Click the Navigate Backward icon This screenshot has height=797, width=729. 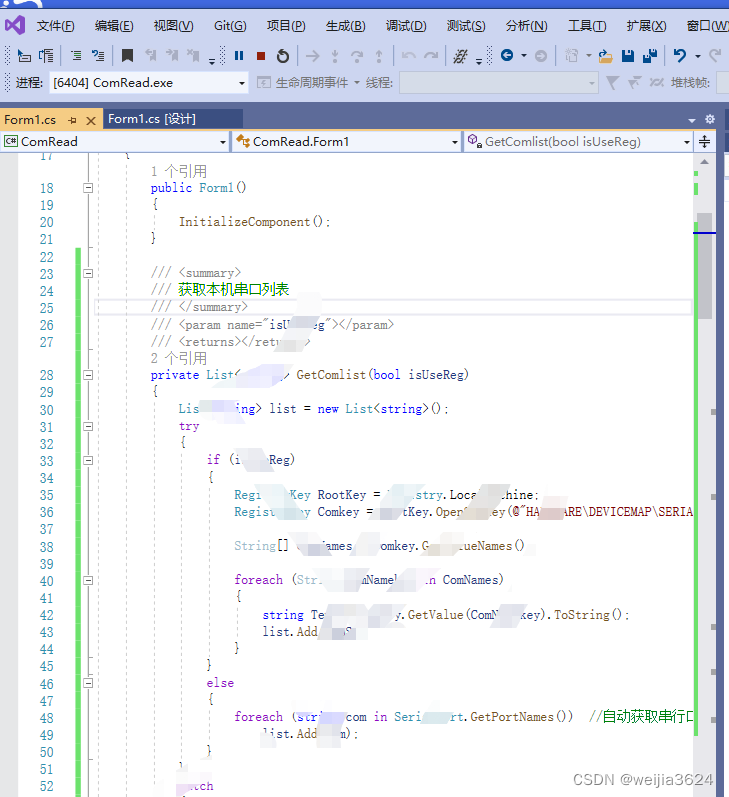click(x=507, y=55)
